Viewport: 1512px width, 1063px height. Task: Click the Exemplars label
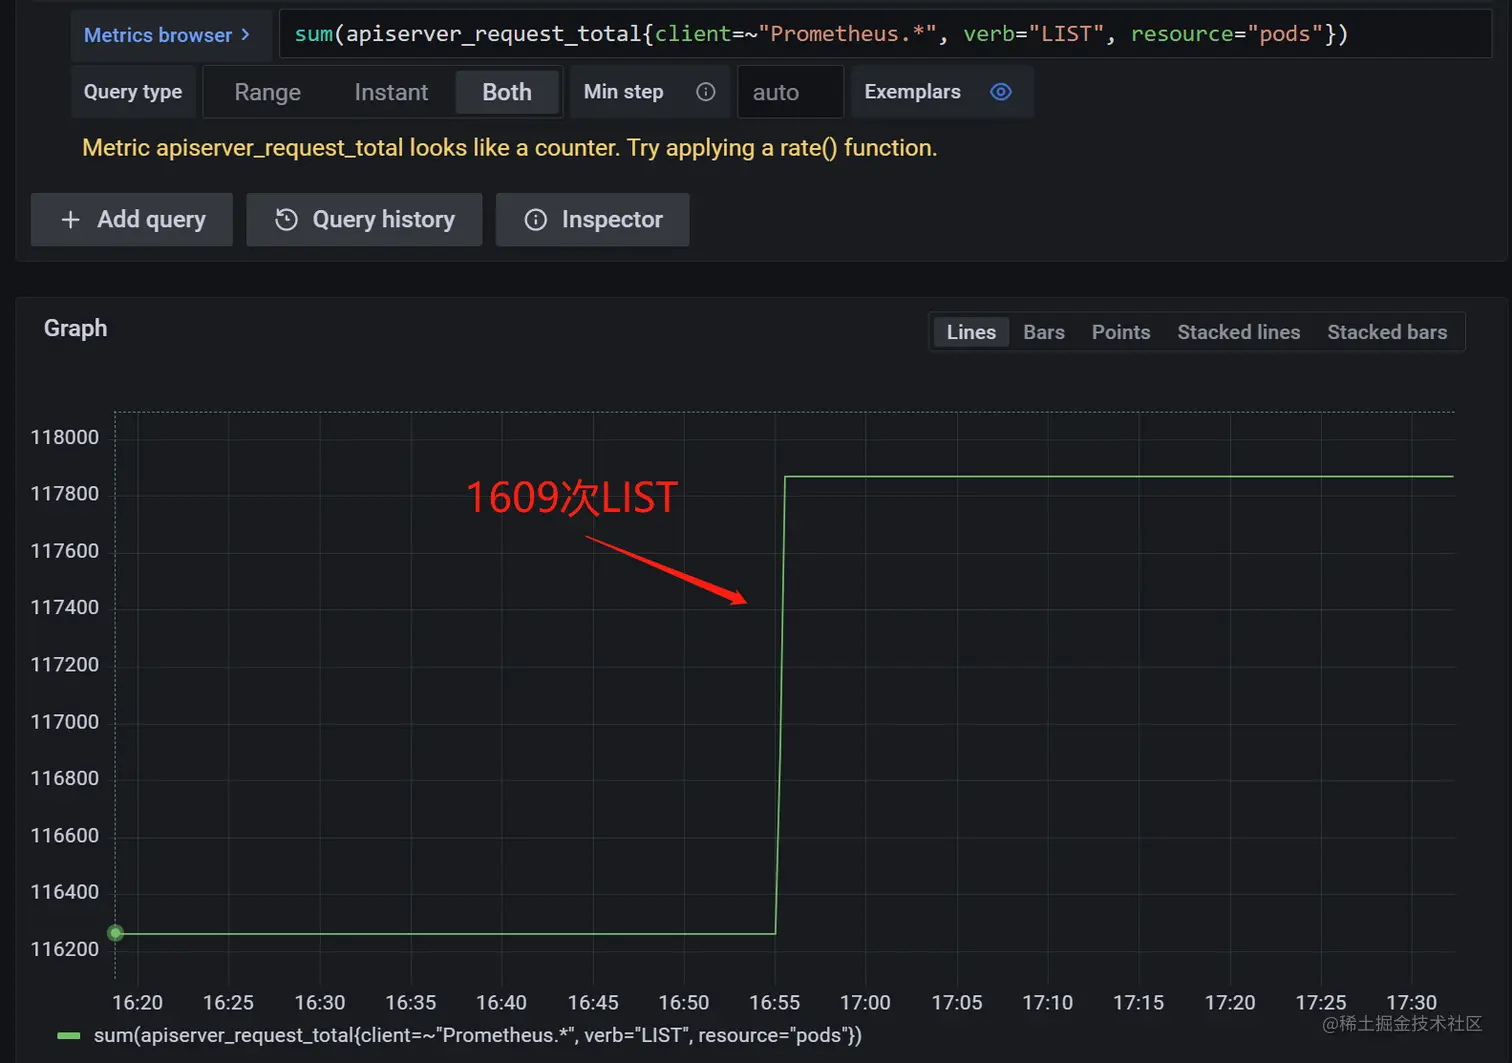click(913, 92)
